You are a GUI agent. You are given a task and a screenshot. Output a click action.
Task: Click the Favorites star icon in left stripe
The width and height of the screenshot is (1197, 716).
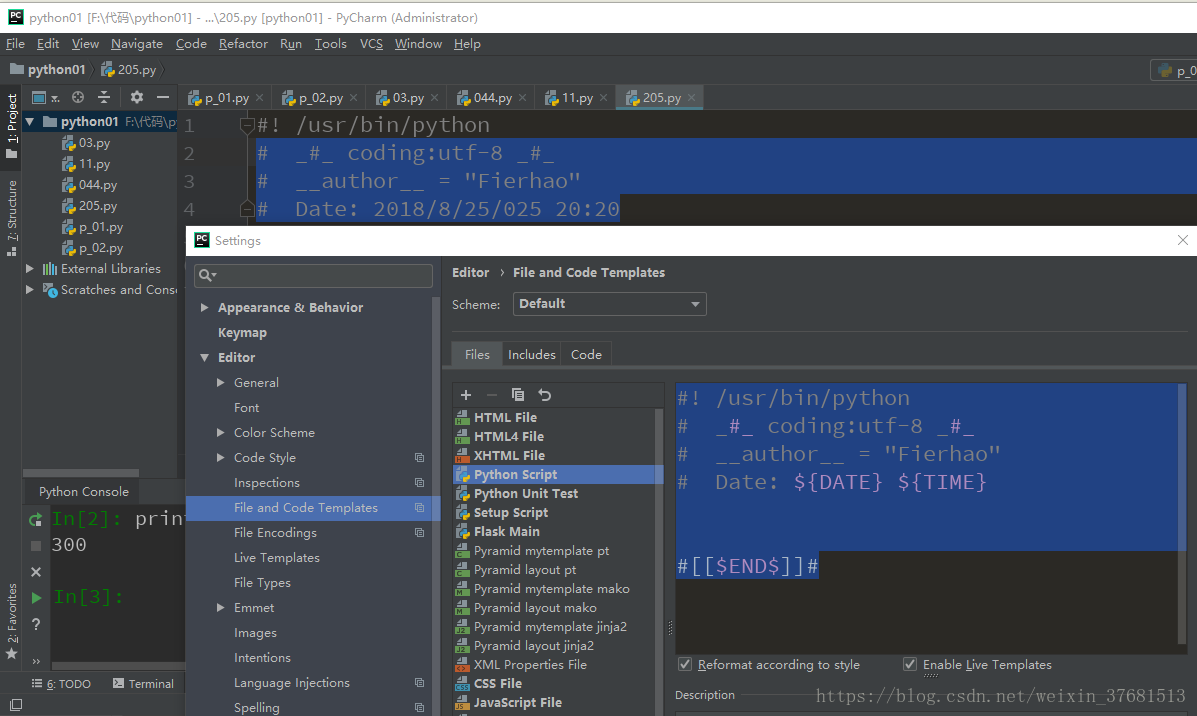coord(11,653)
